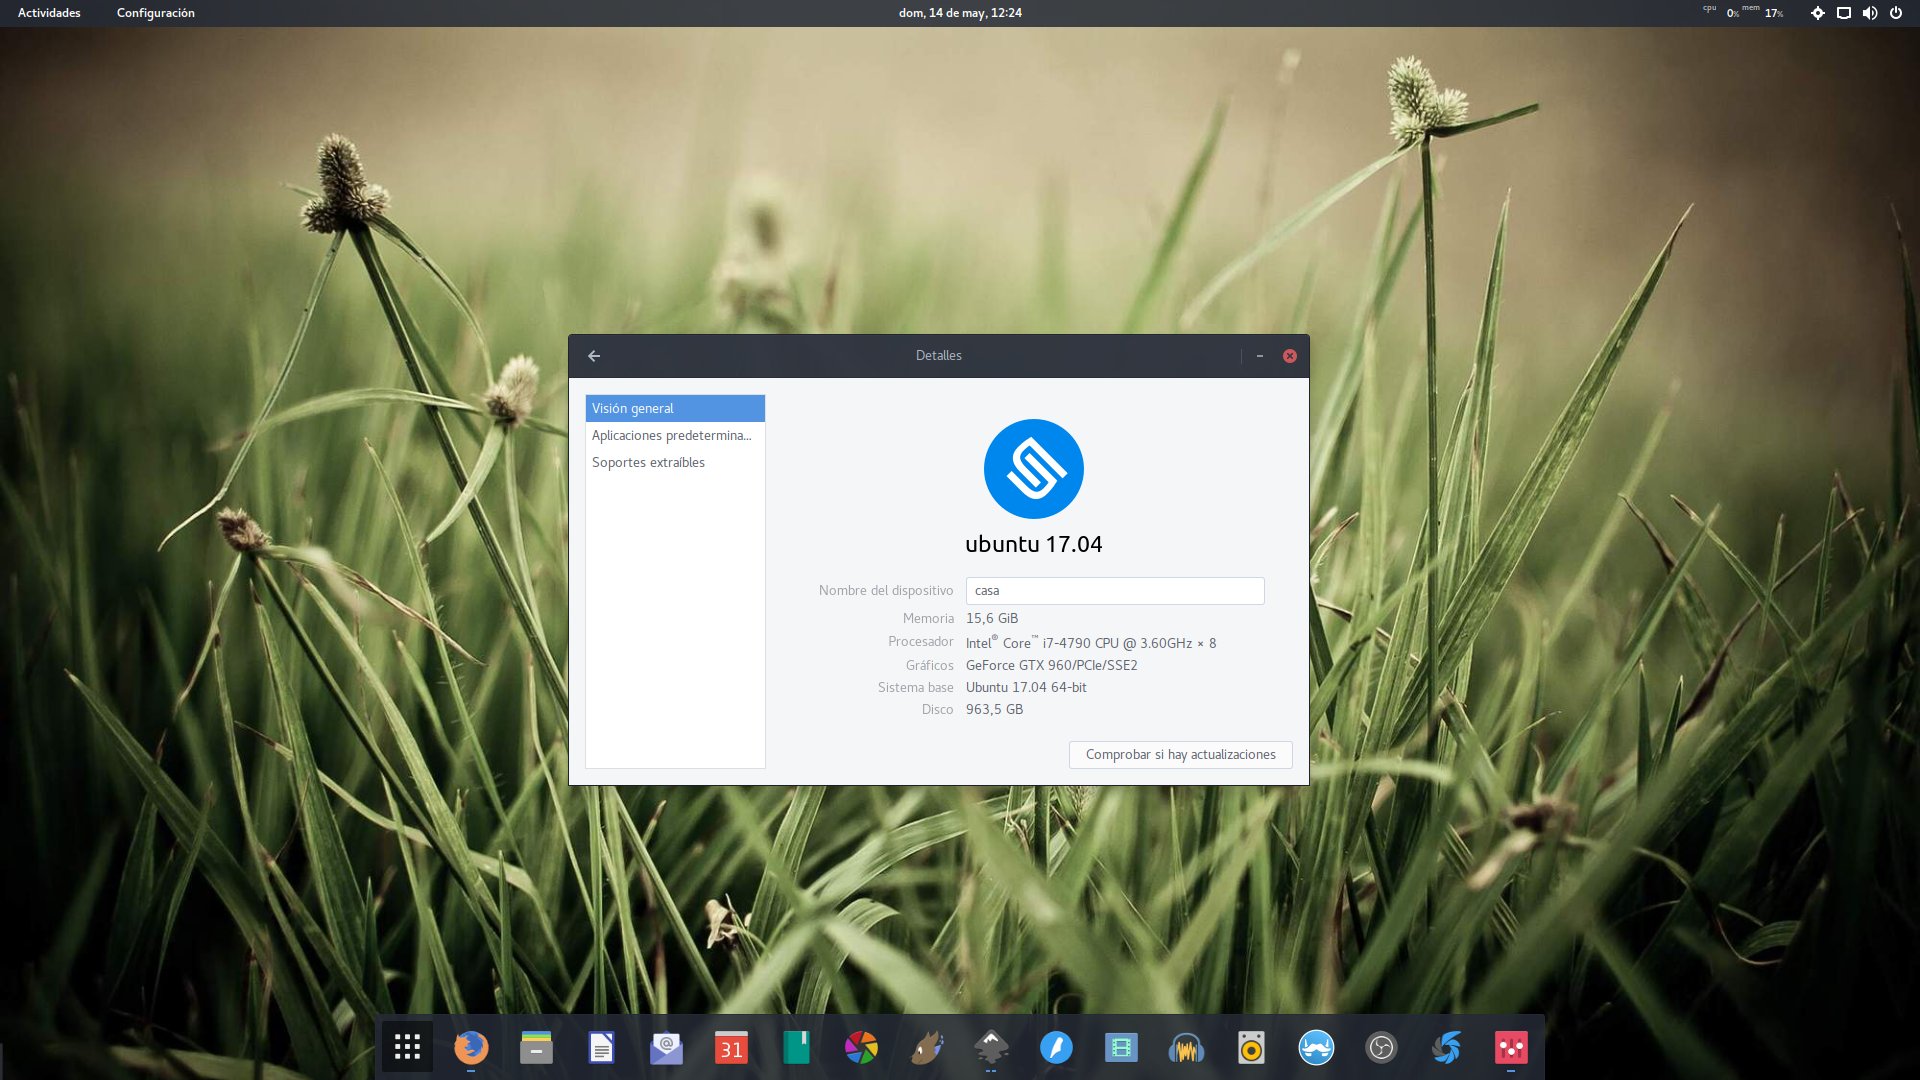
Task: Open the Calendar icon showing 31
Action: tap(731, 1047)
